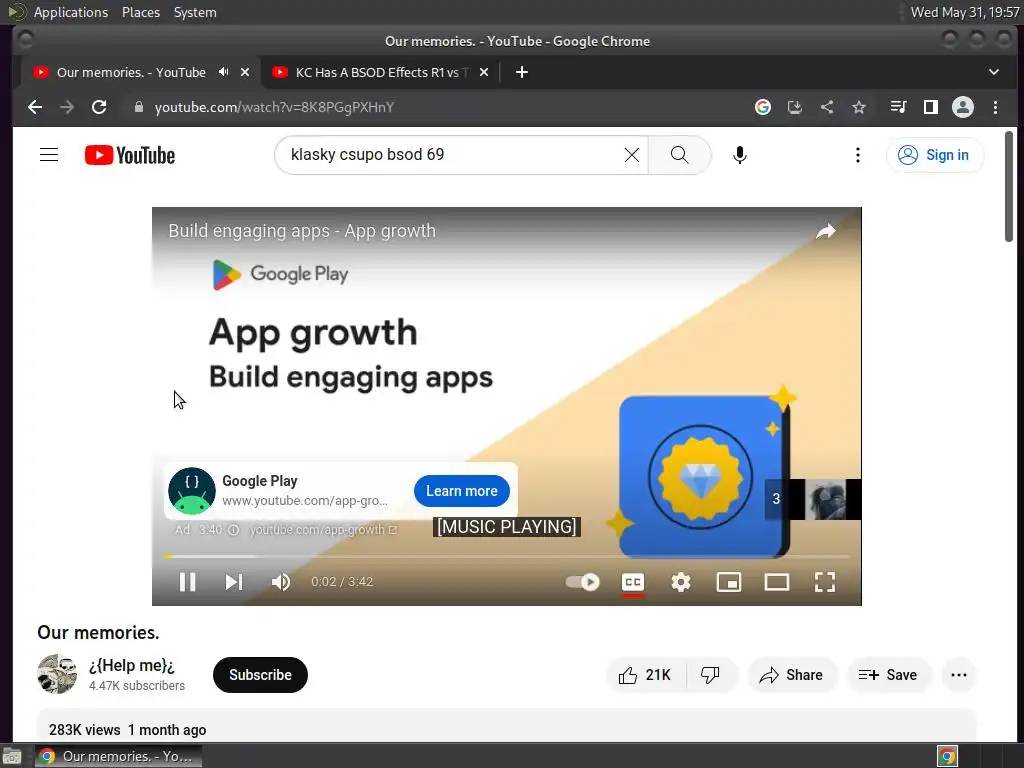The width and height of the screenshot is (1024, 768).
Task: Skip to the next video
Action: coord(234,582)
